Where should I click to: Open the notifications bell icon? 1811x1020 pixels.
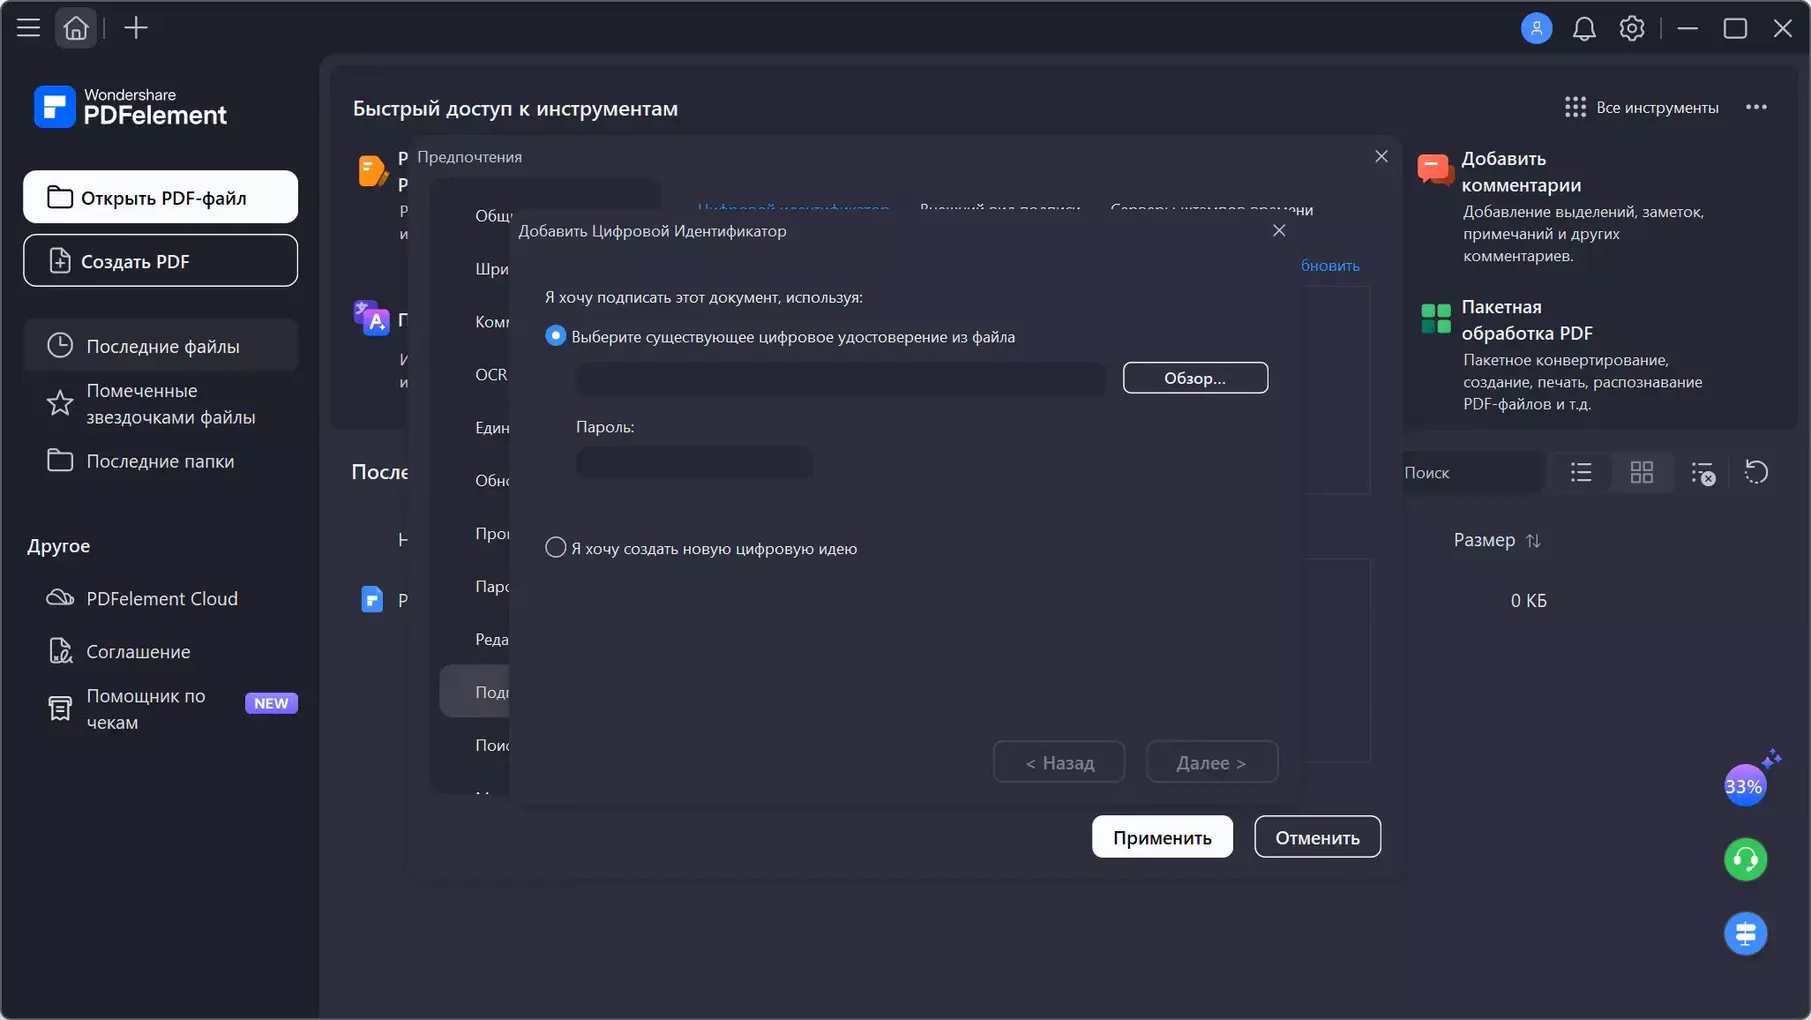(x=1583, y=29)
